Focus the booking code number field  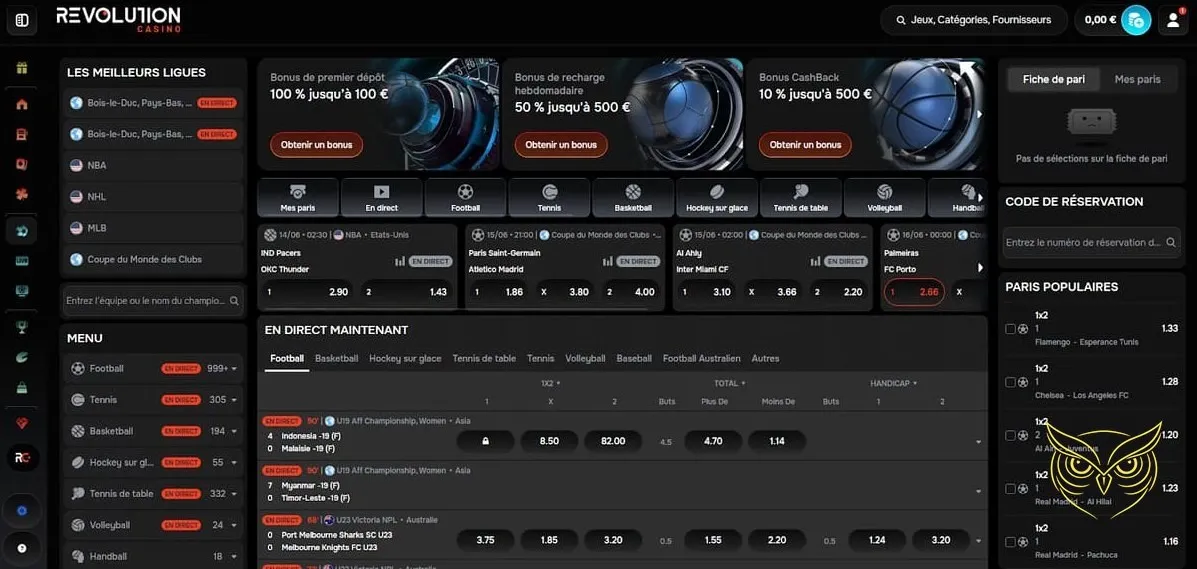[x=1092, y=242]
